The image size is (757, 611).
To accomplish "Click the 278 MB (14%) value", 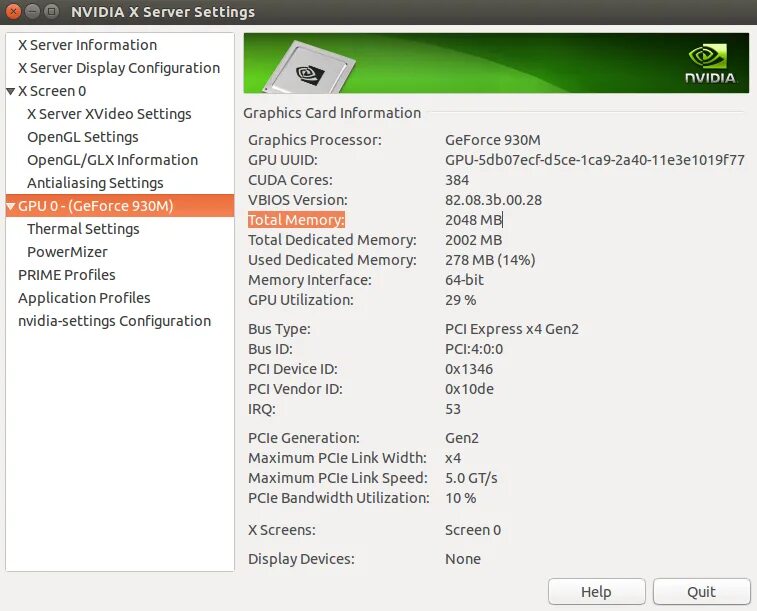I will (490, 260).
